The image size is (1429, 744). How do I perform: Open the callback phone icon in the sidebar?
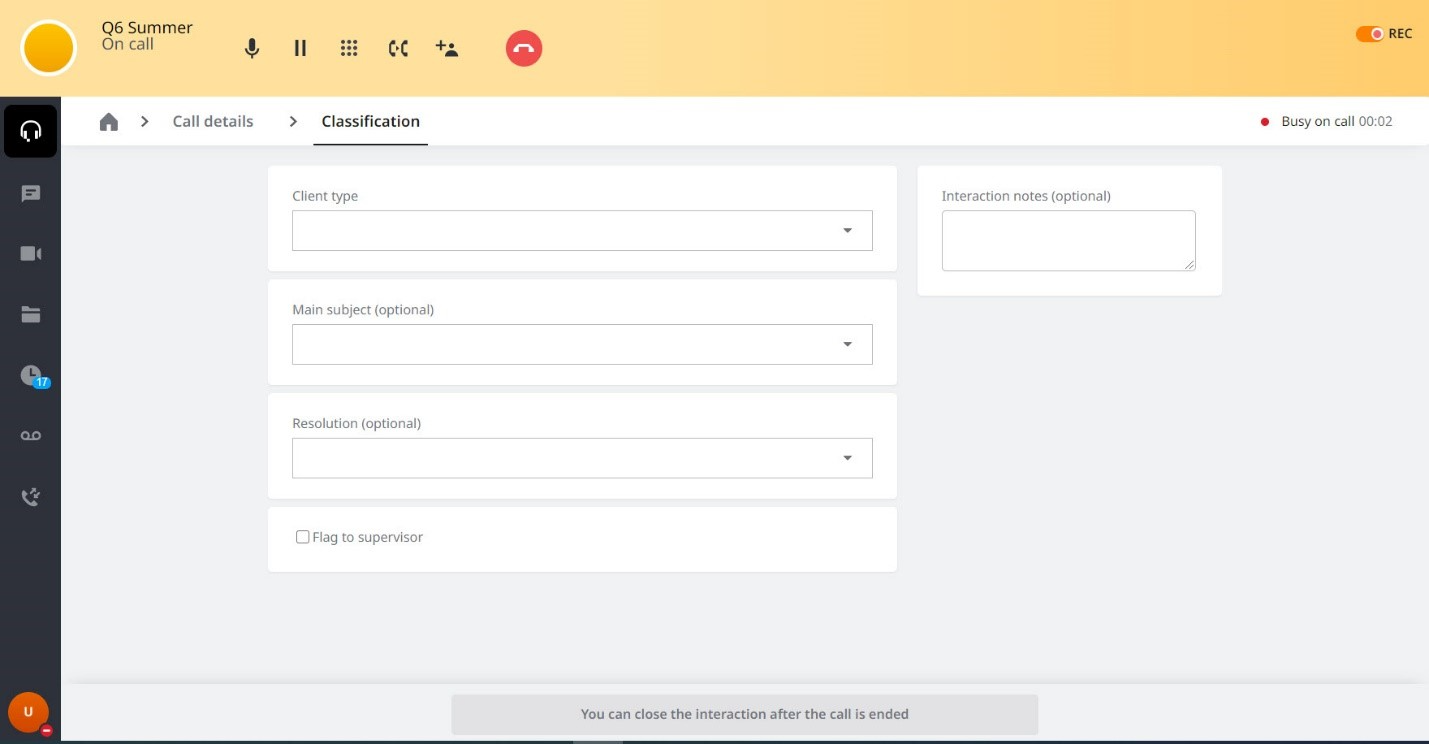click(31, 496)
